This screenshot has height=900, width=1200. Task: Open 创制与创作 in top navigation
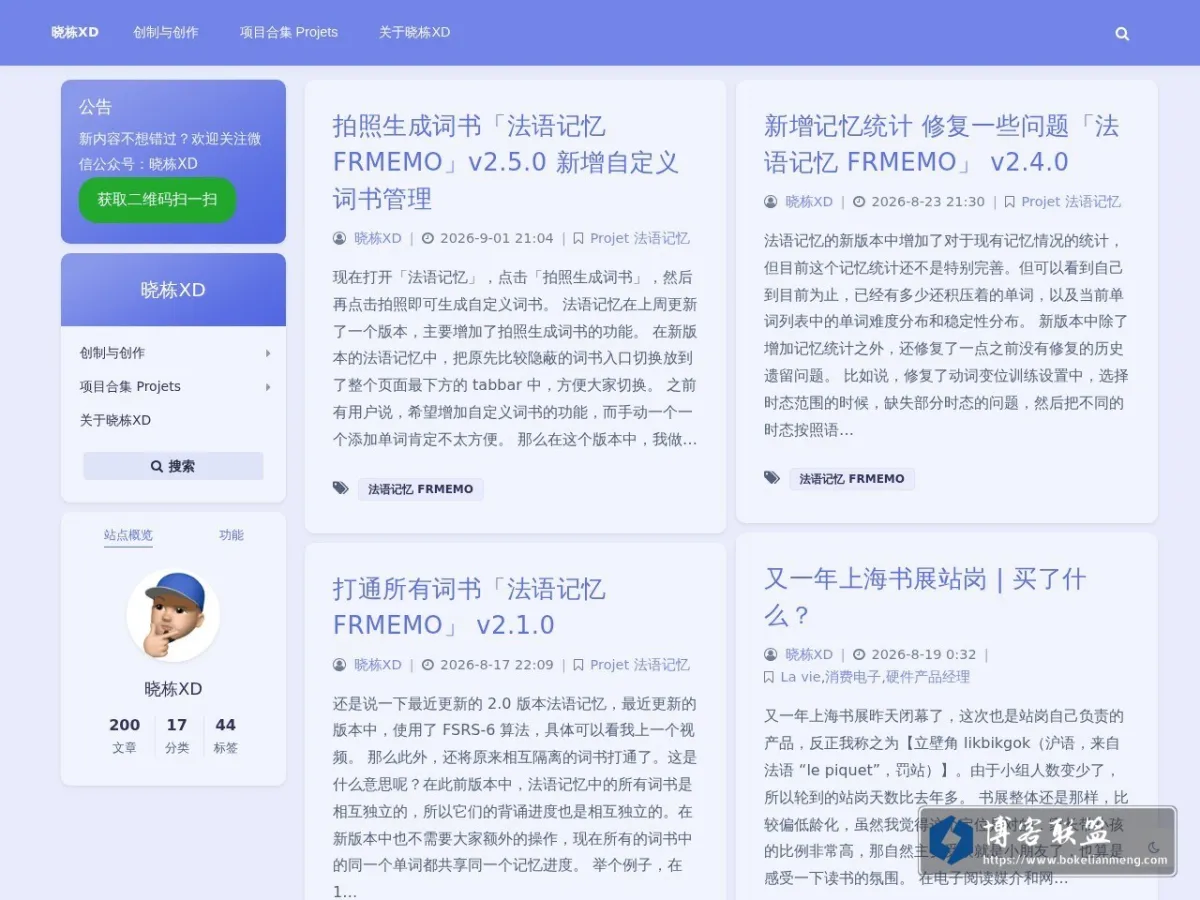coord(166,32)
